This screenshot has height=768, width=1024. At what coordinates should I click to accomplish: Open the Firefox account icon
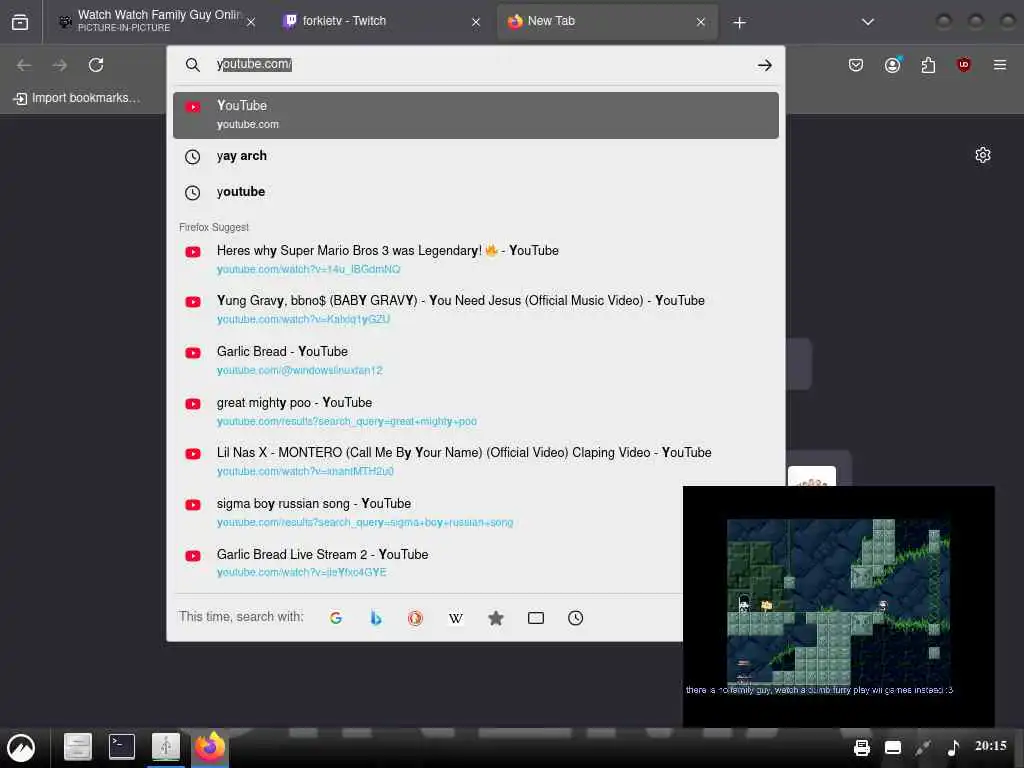click(893, 65)
